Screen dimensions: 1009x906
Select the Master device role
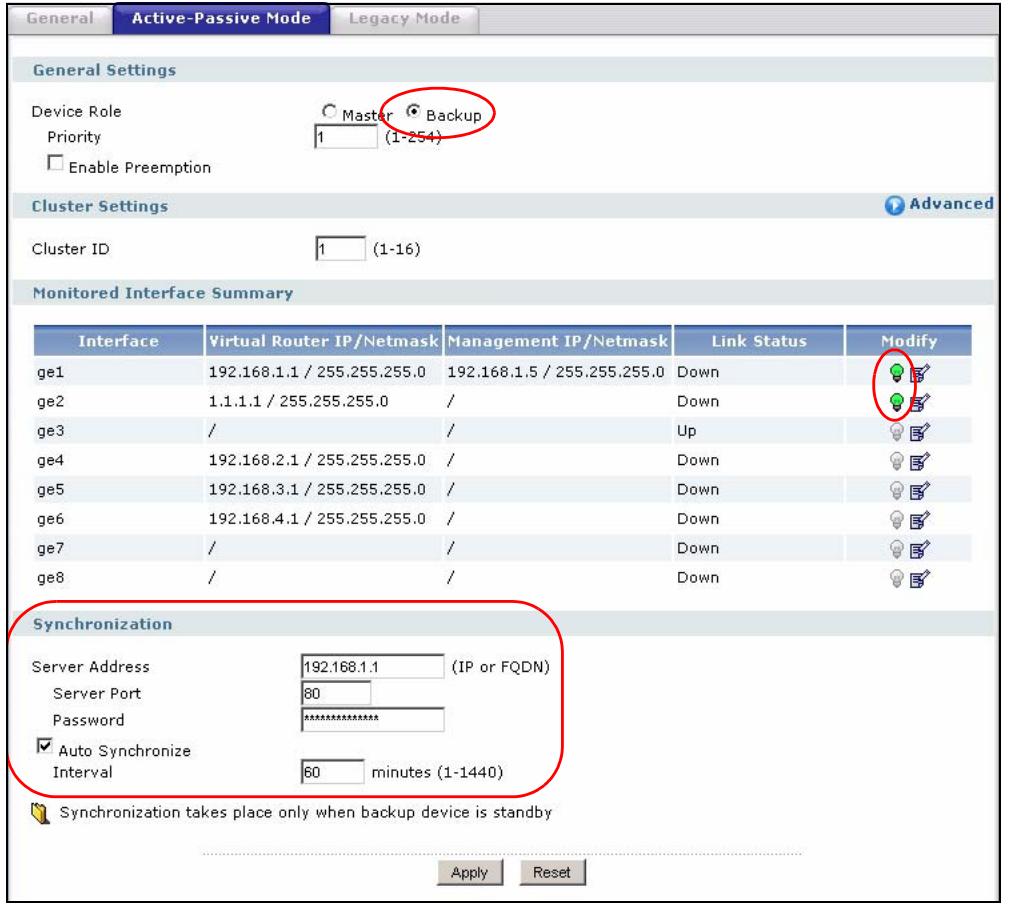point(329,112)
